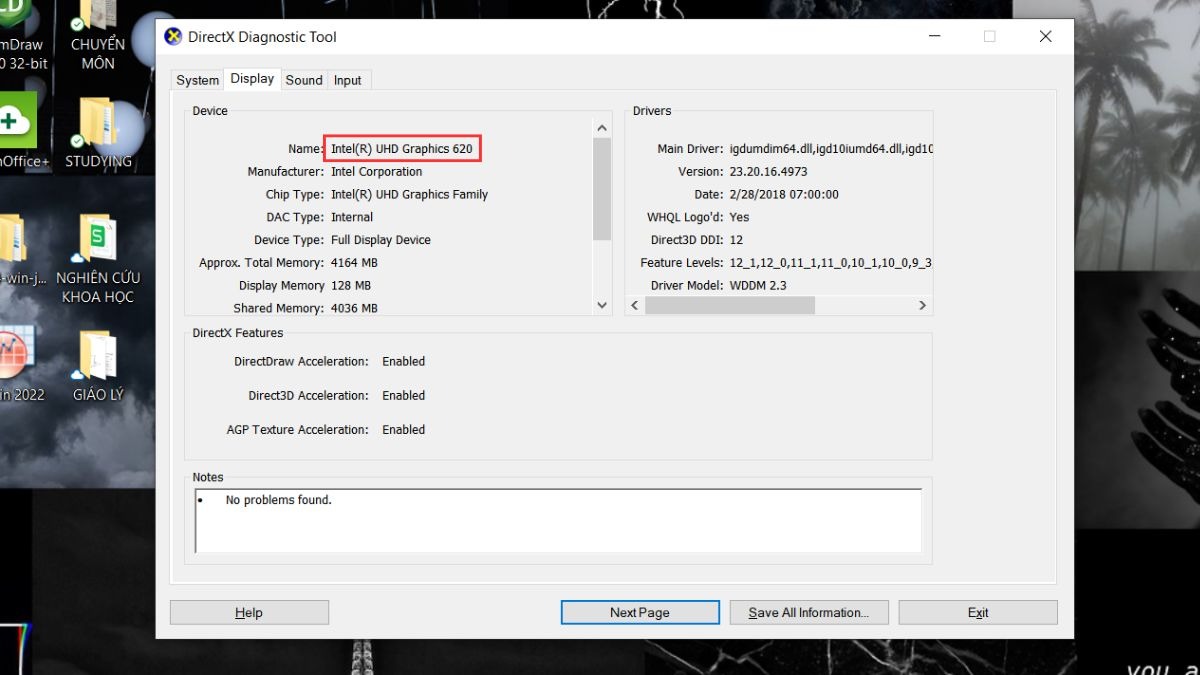The image size is (1200, 675).
Task: Click DAC Type value Internal
Action: [352, 217]
